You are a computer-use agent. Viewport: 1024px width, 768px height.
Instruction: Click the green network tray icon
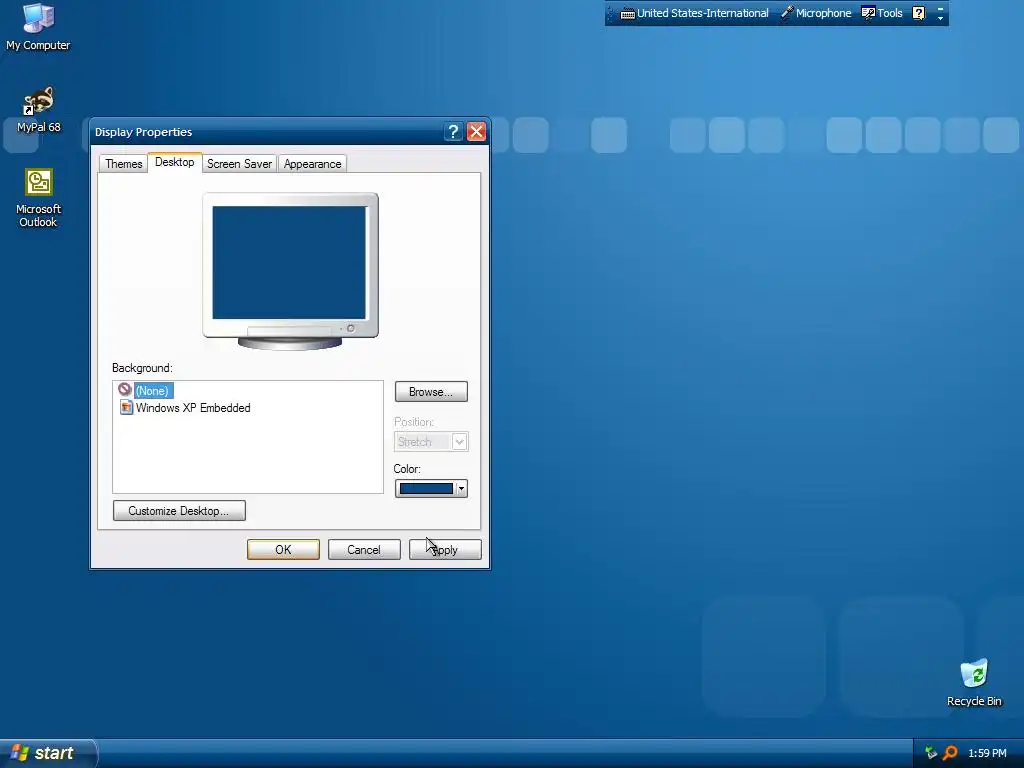931,753
